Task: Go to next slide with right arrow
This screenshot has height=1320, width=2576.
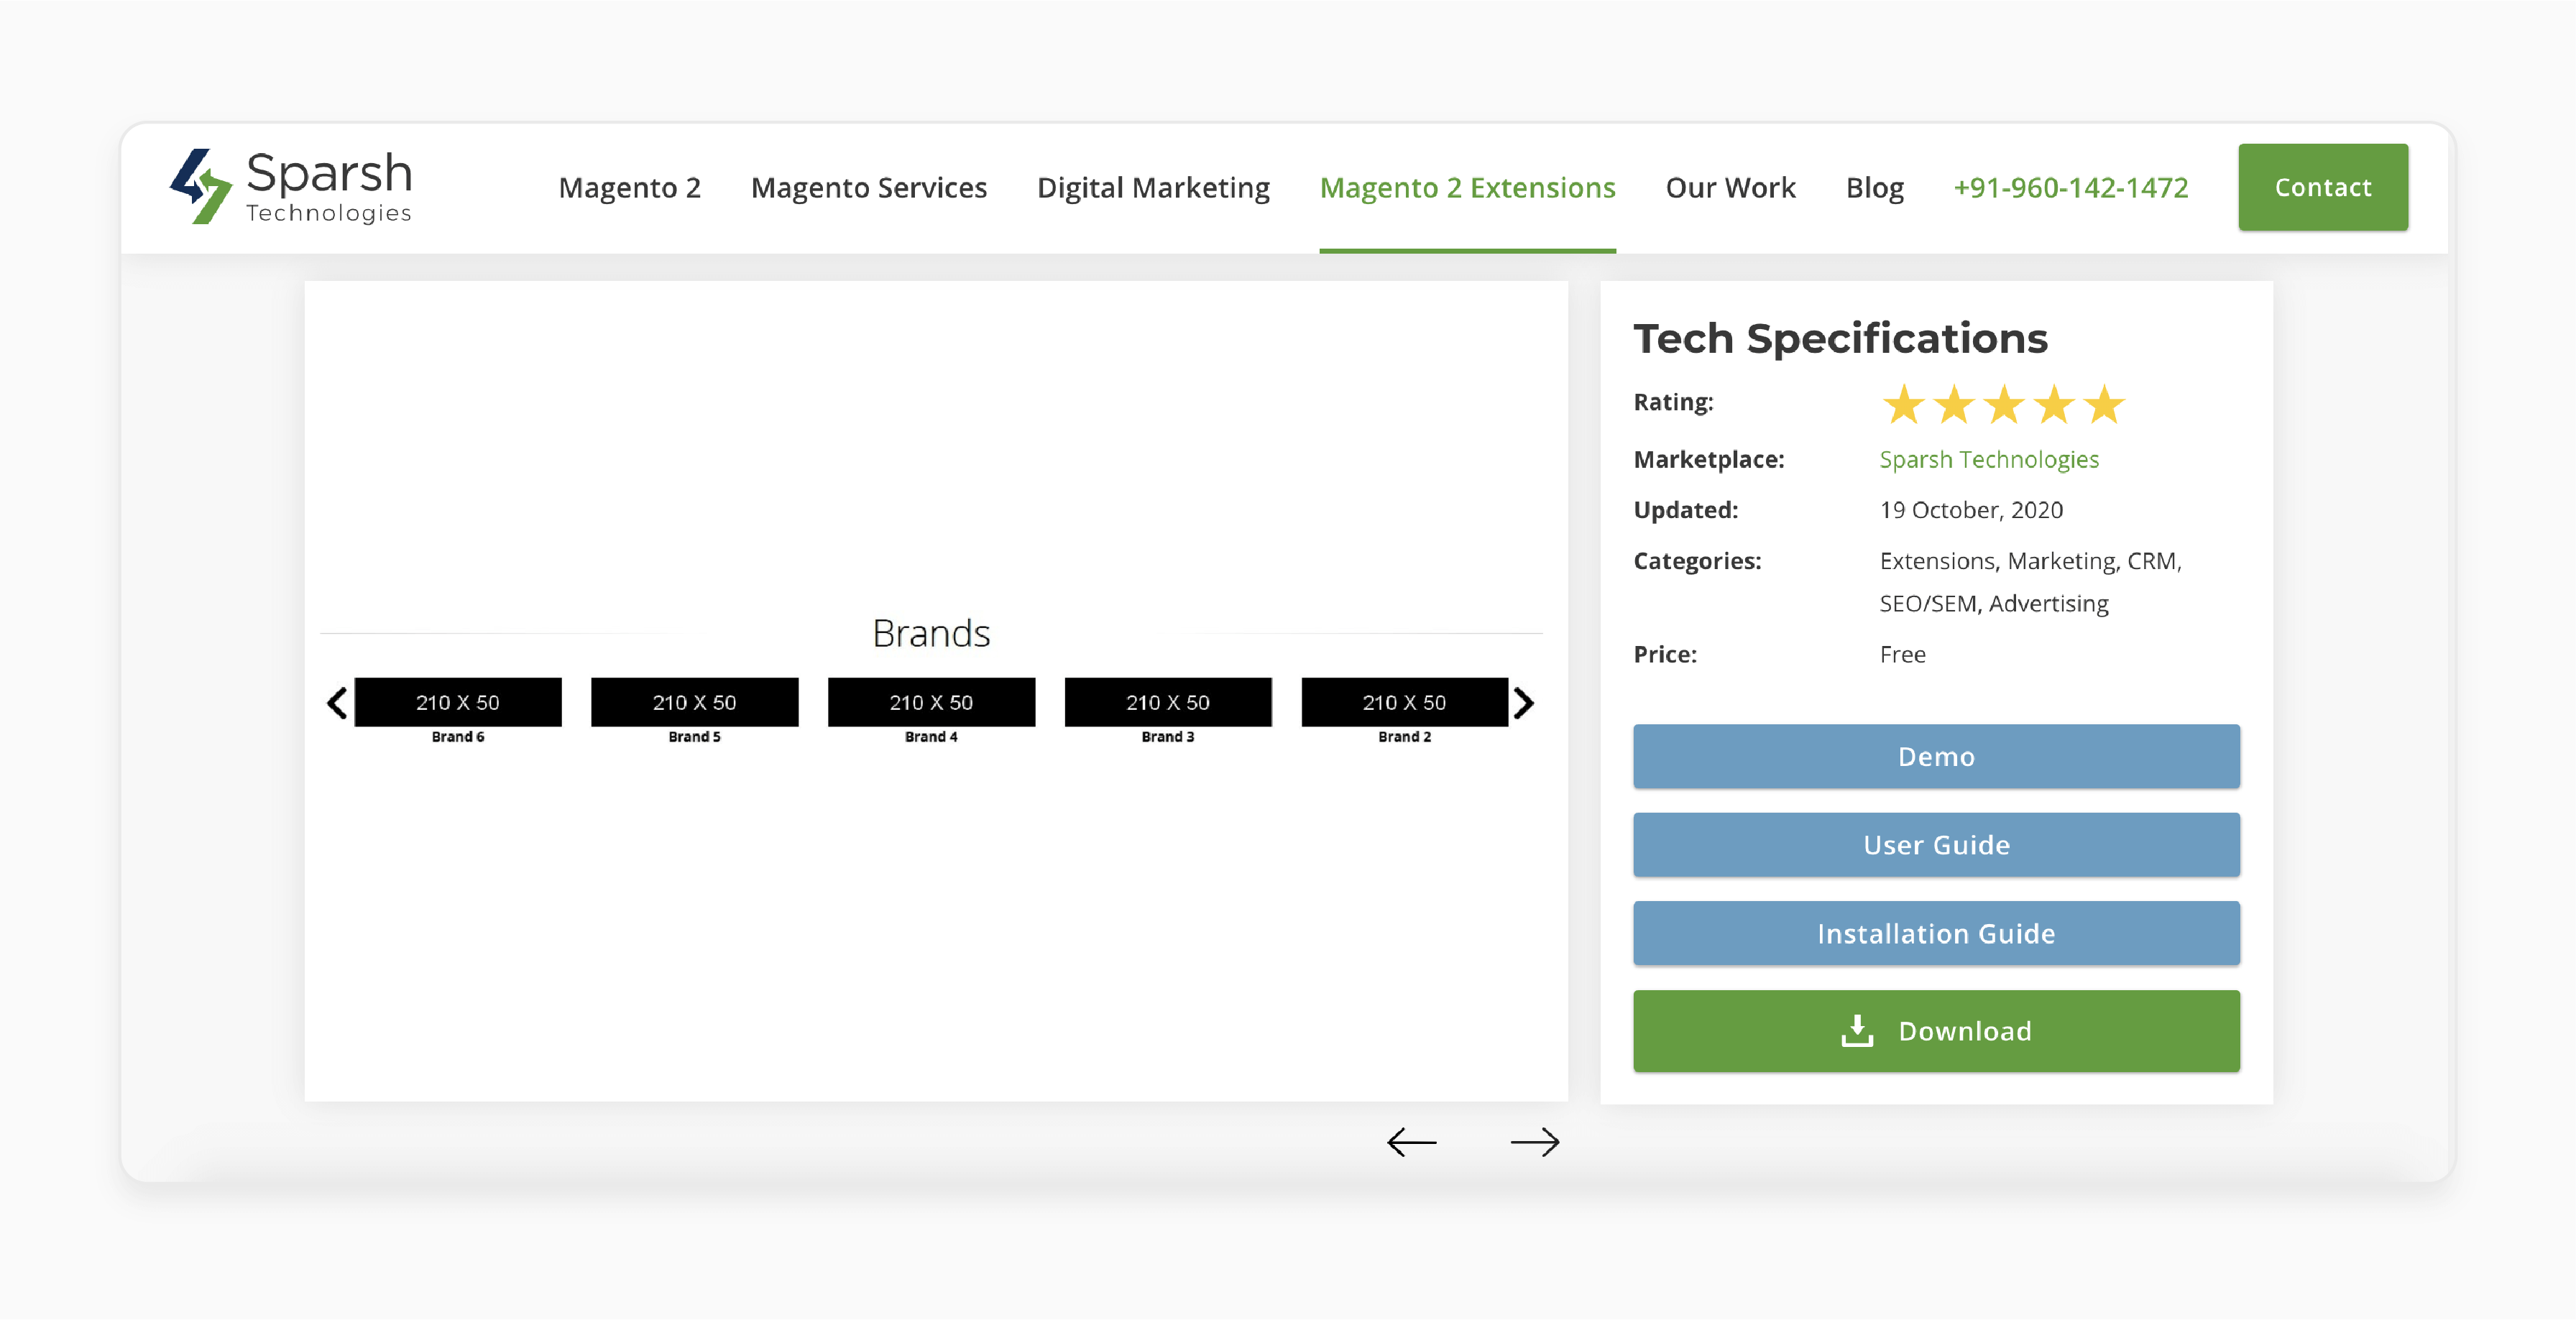Action: (x=1535, y=1142)
